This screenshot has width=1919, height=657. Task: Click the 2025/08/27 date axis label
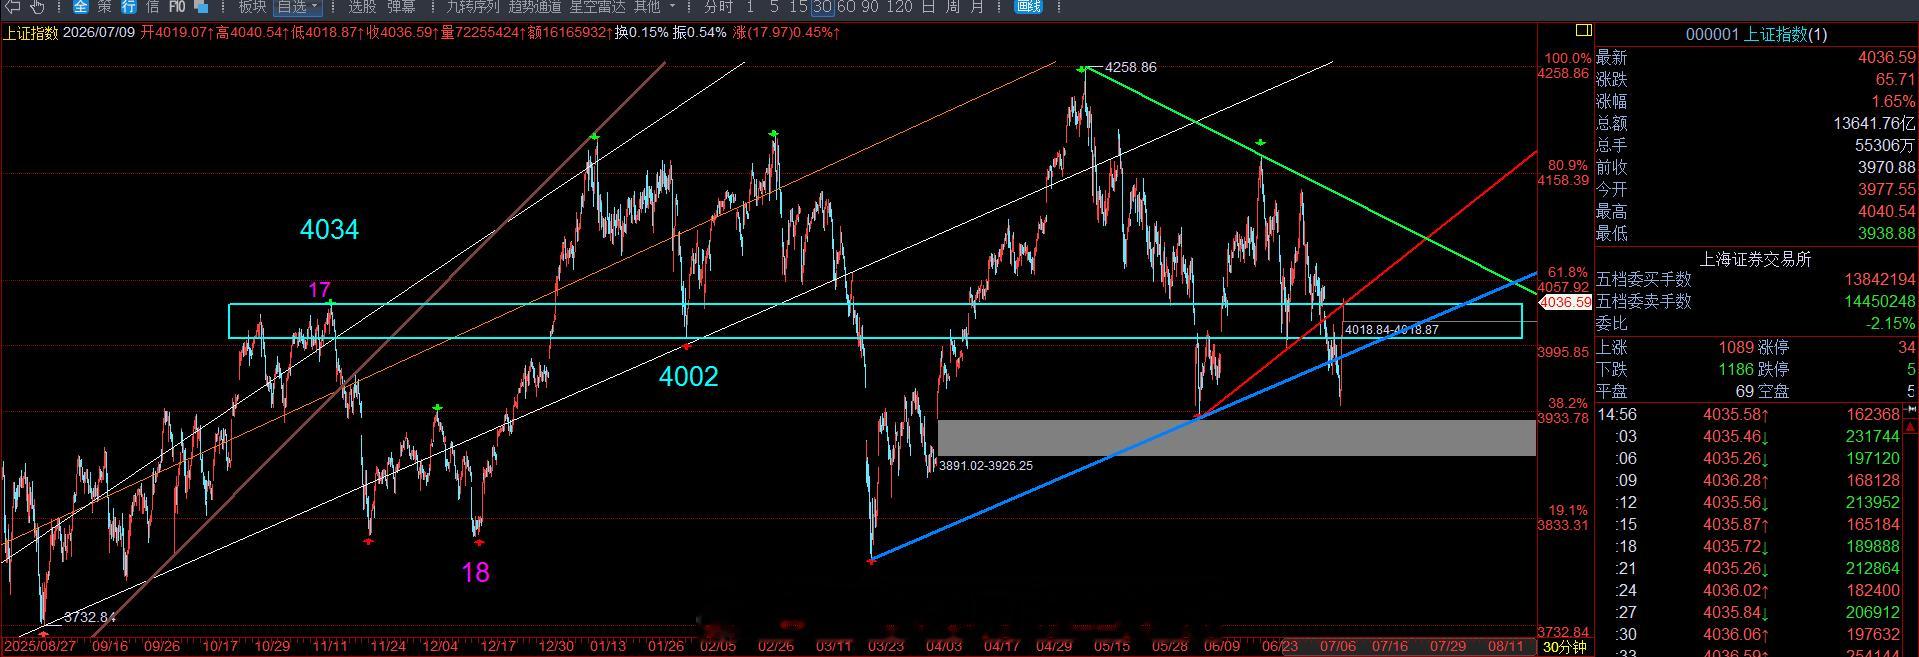[40, 647]
